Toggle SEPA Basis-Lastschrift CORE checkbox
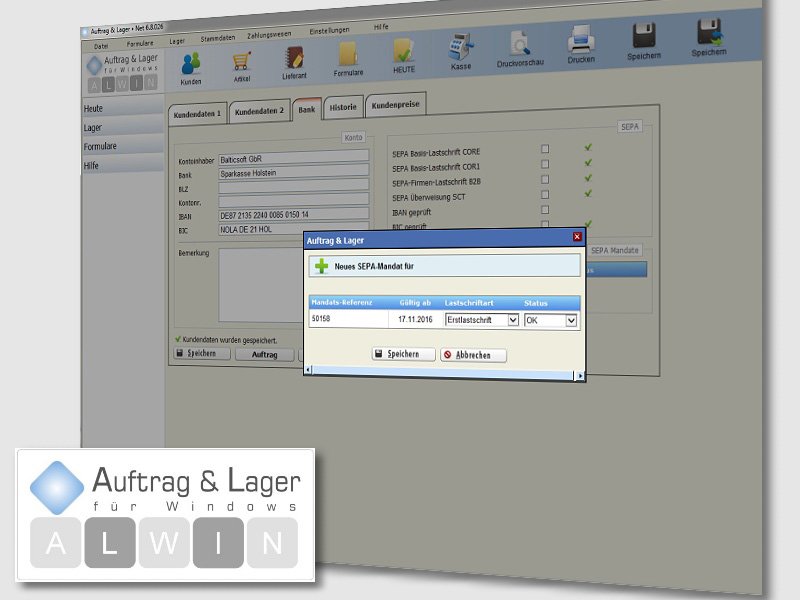 tap(545, 149)
